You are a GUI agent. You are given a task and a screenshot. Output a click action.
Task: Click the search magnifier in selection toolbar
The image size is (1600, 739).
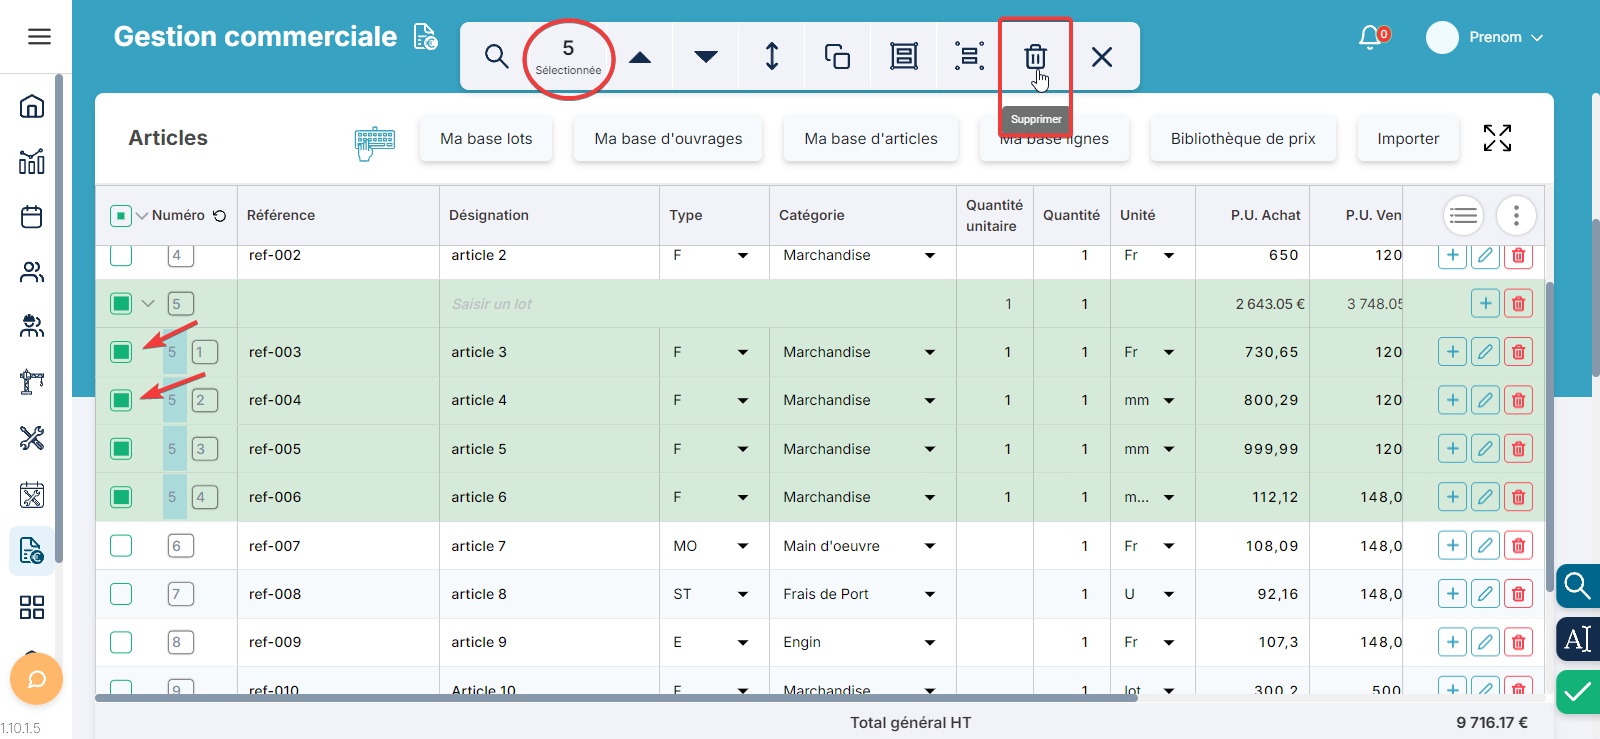(496, 56)
